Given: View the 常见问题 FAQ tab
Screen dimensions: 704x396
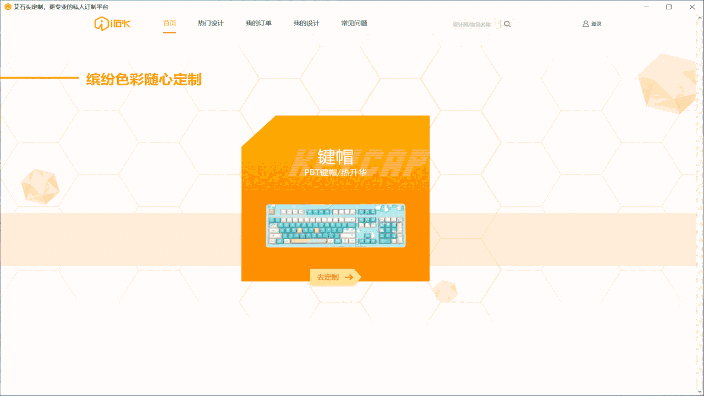Looking at the screenshot, I should coord(354,23).
